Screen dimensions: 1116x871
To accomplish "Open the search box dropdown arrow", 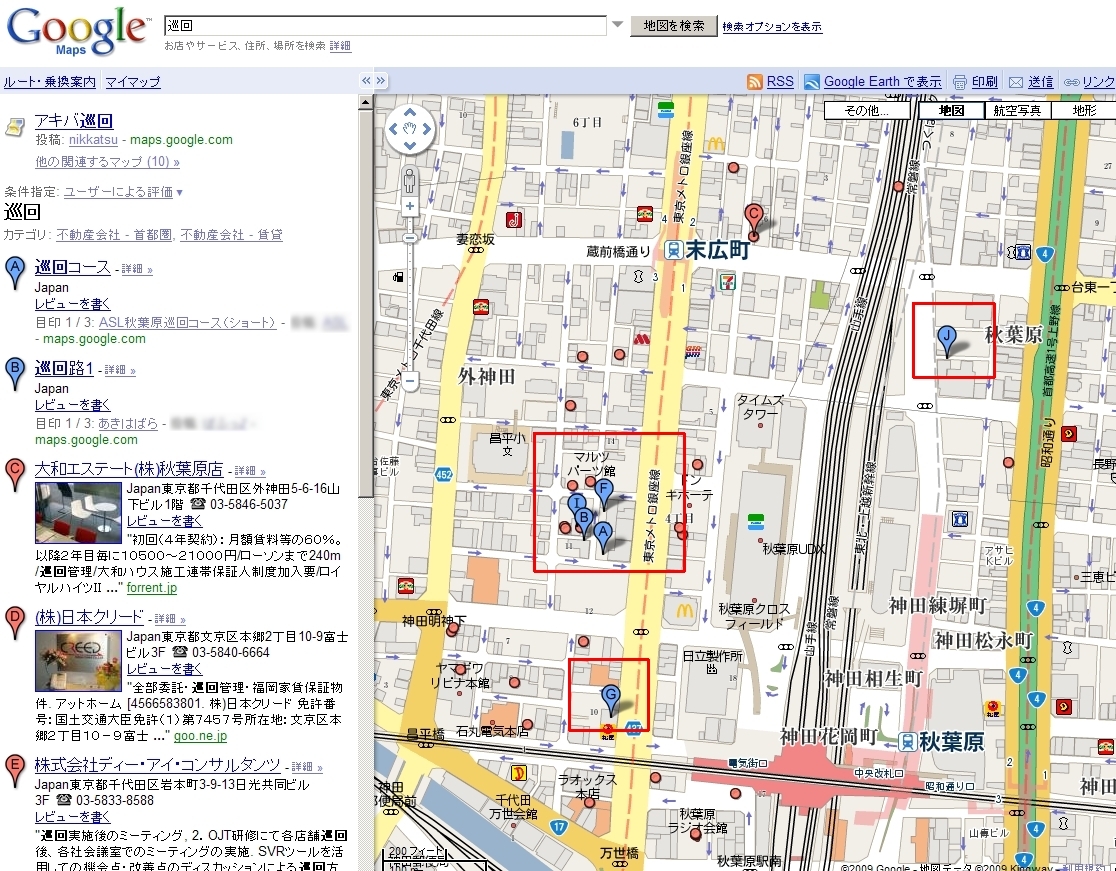I will (617, 25).
